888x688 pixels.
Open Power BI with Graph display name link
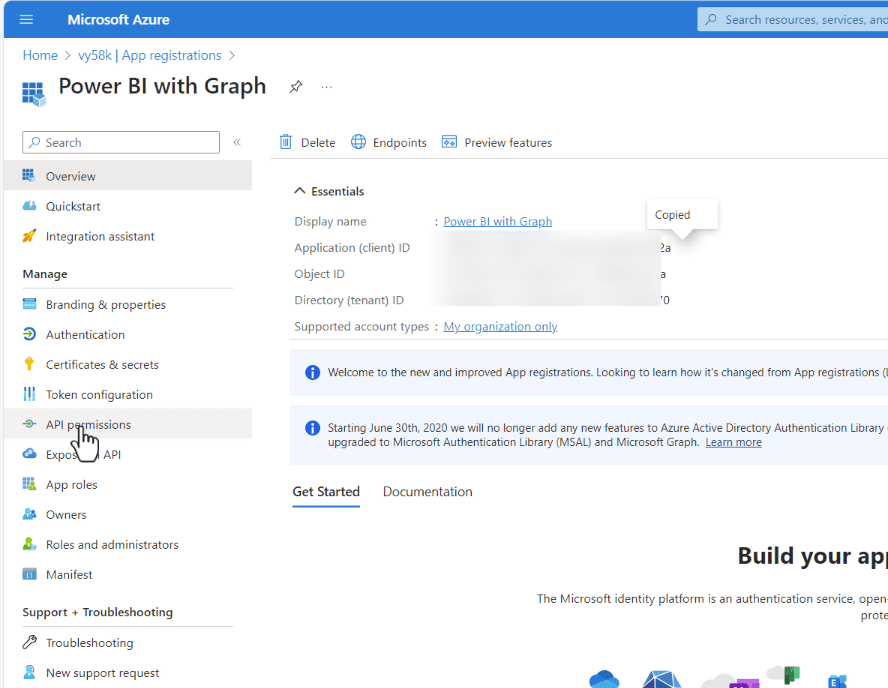coord(497,221)
